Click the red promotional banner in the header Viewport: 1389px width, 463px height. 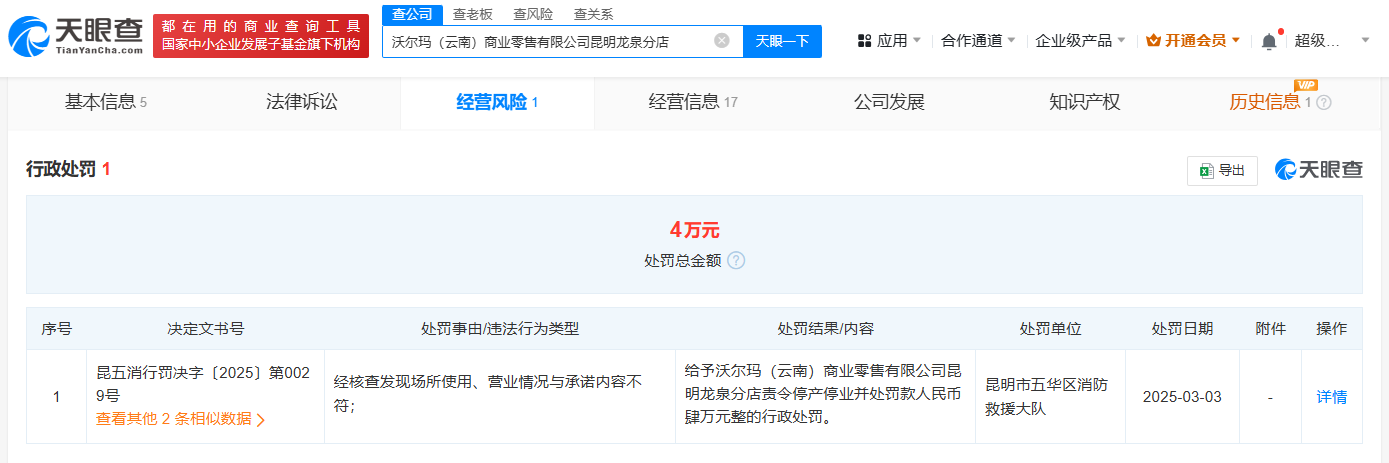point(261,36)
